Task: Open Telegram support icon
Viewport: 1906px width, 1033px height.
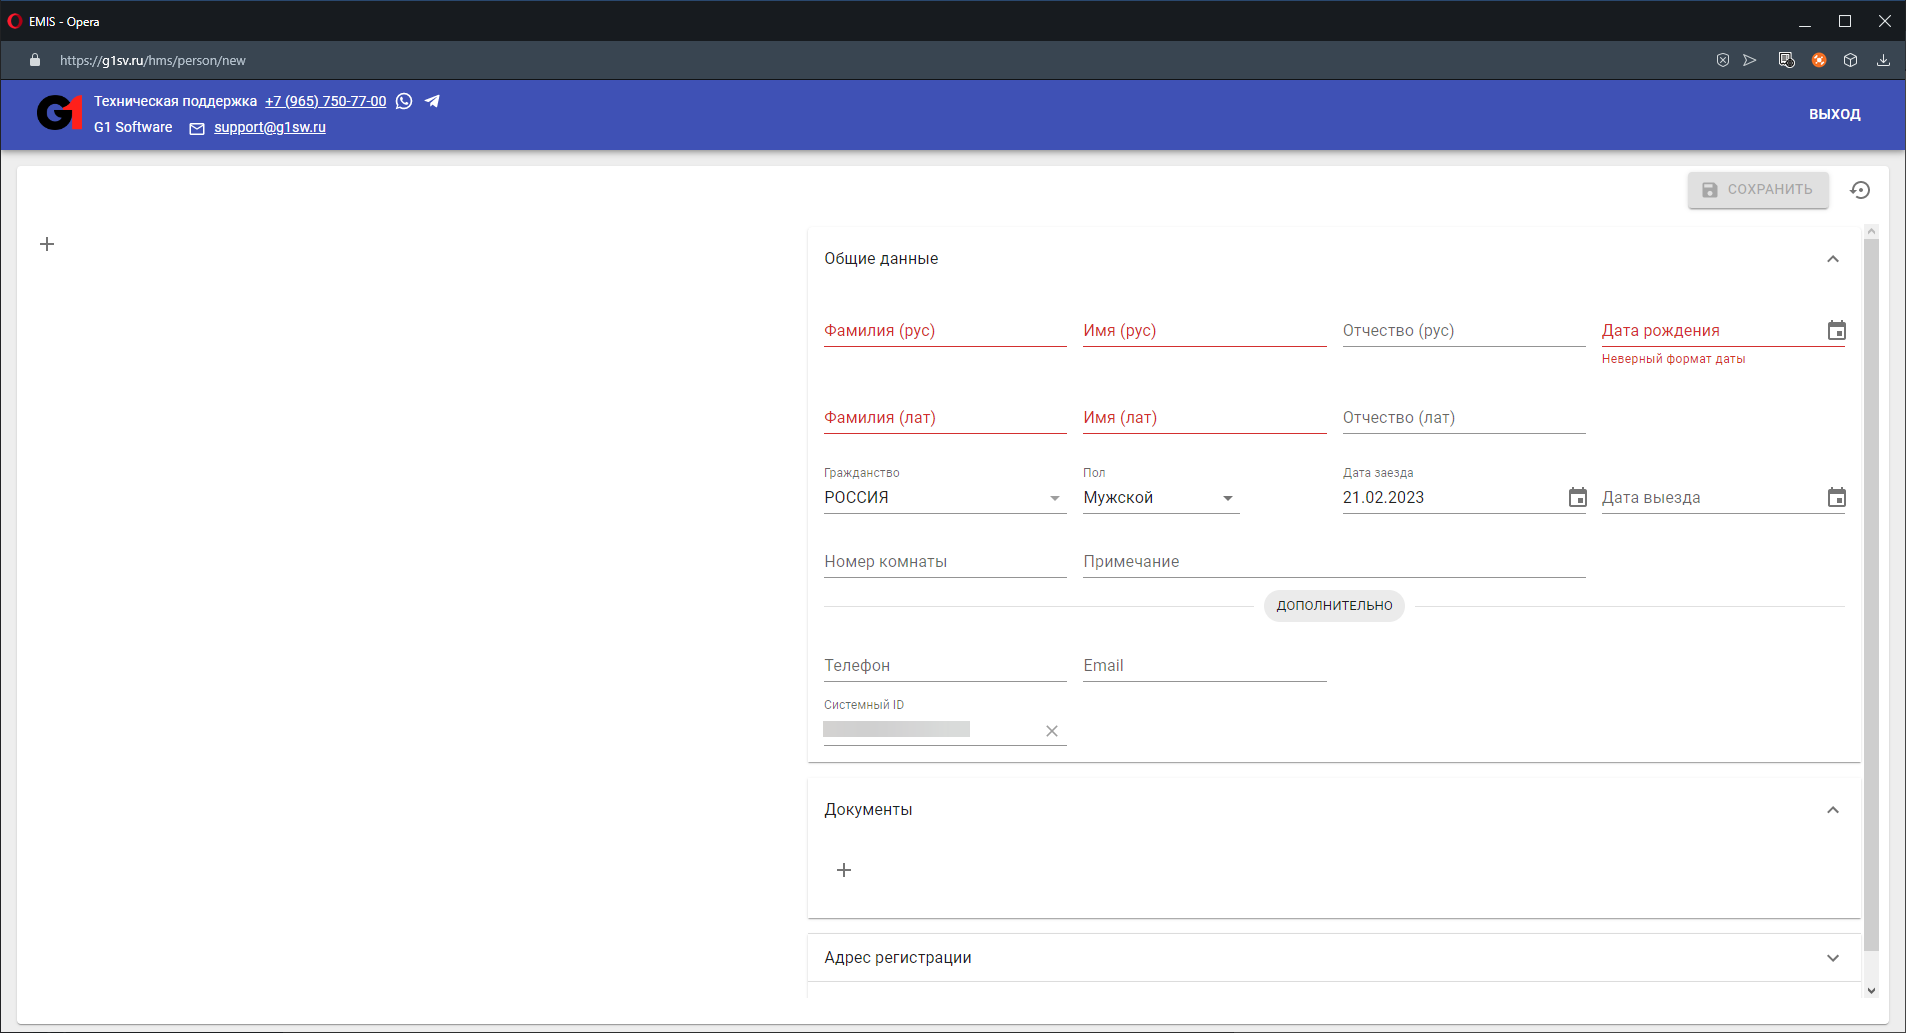Action: point(432,101)
